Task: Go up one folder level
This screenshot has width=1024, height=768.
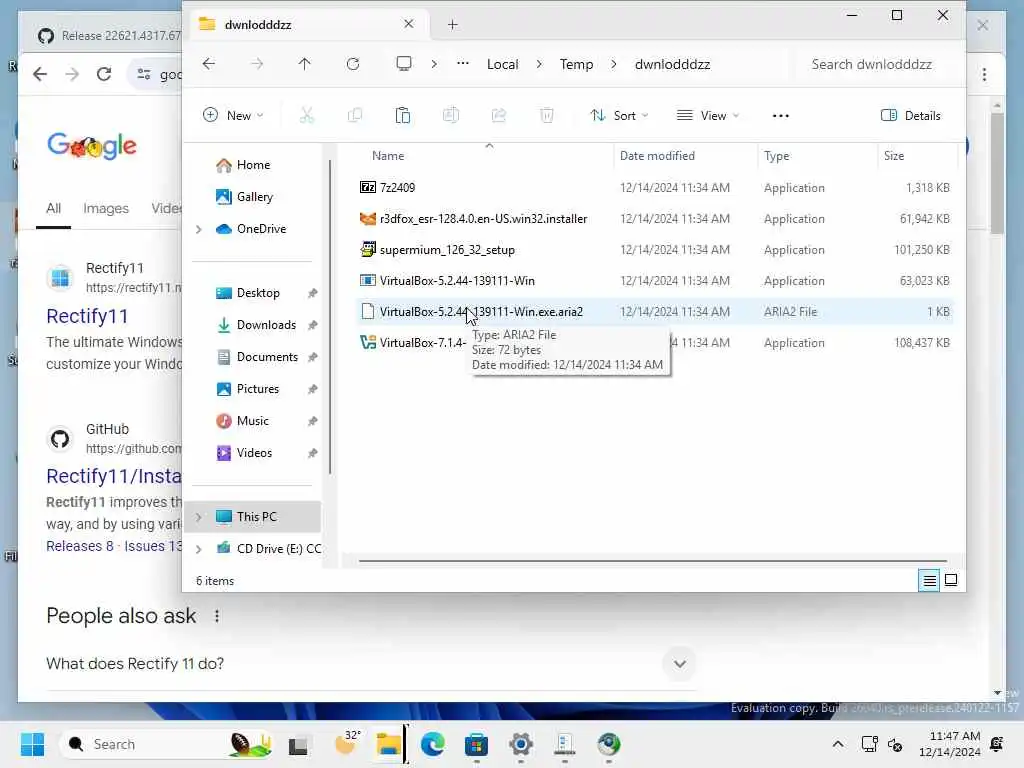Action: 304,64
